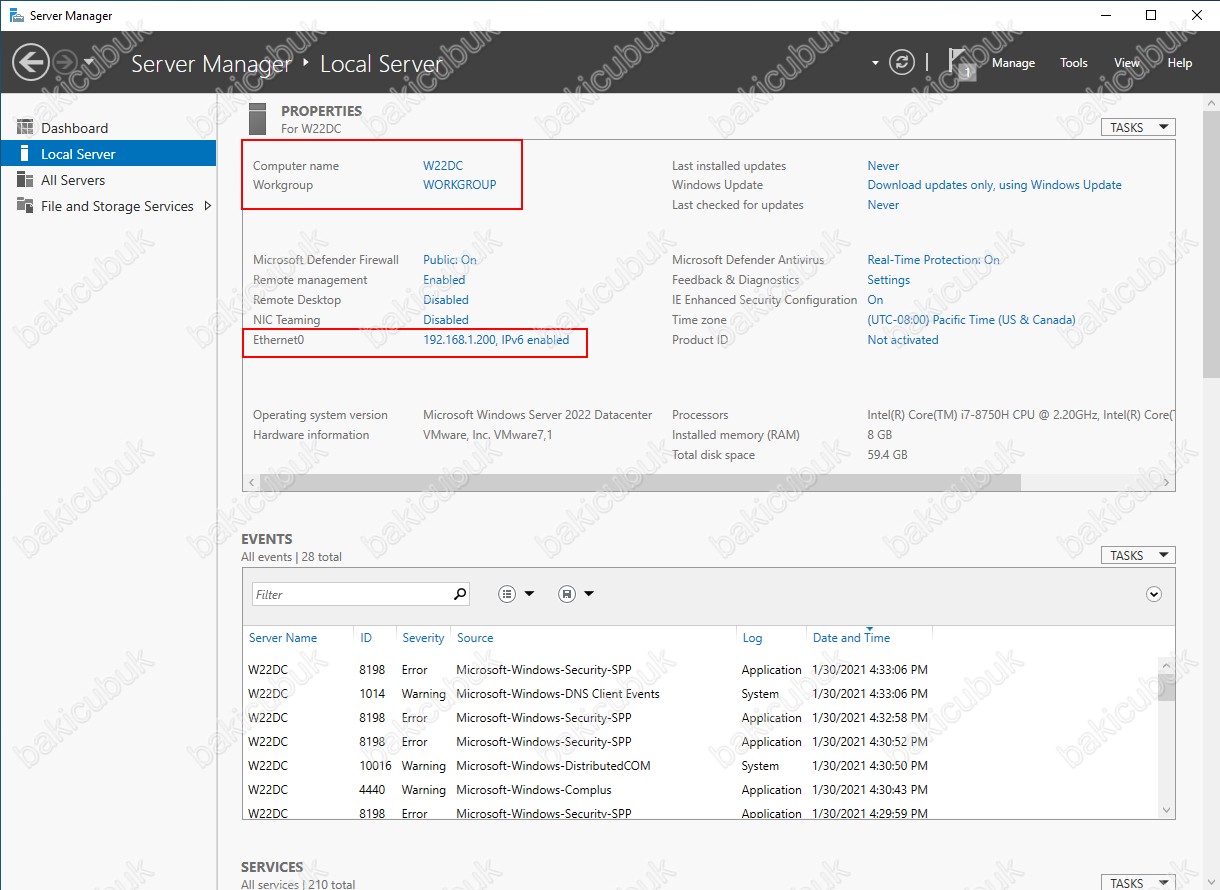This screenshot has width=1220, height=890.
Task: Open the Help menu
Action: click(1180, 63)
